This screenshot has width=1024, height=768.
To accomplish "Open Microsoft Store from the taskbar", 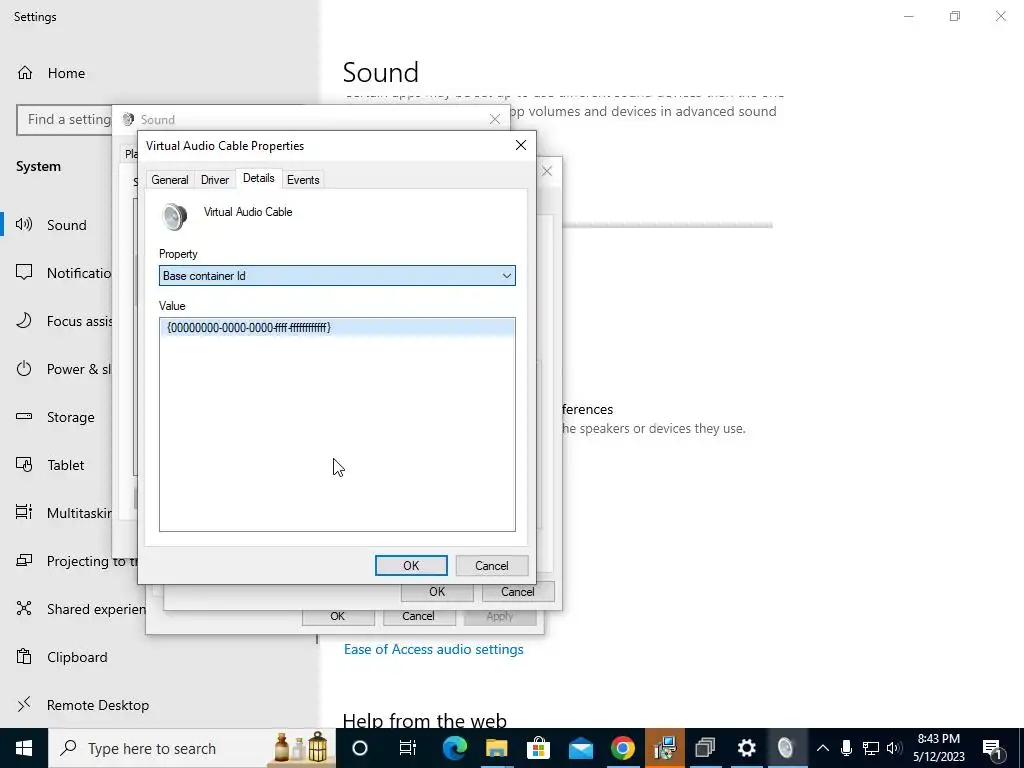I will [538, 748].
